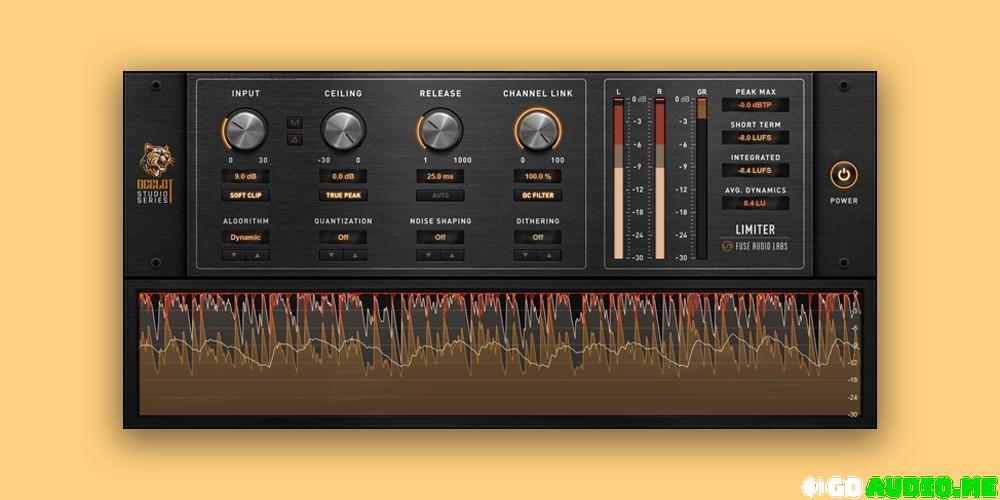Click the AVG. DYNAMICS label
Viewport: 1000px width, 500px height.
(755, 190)
